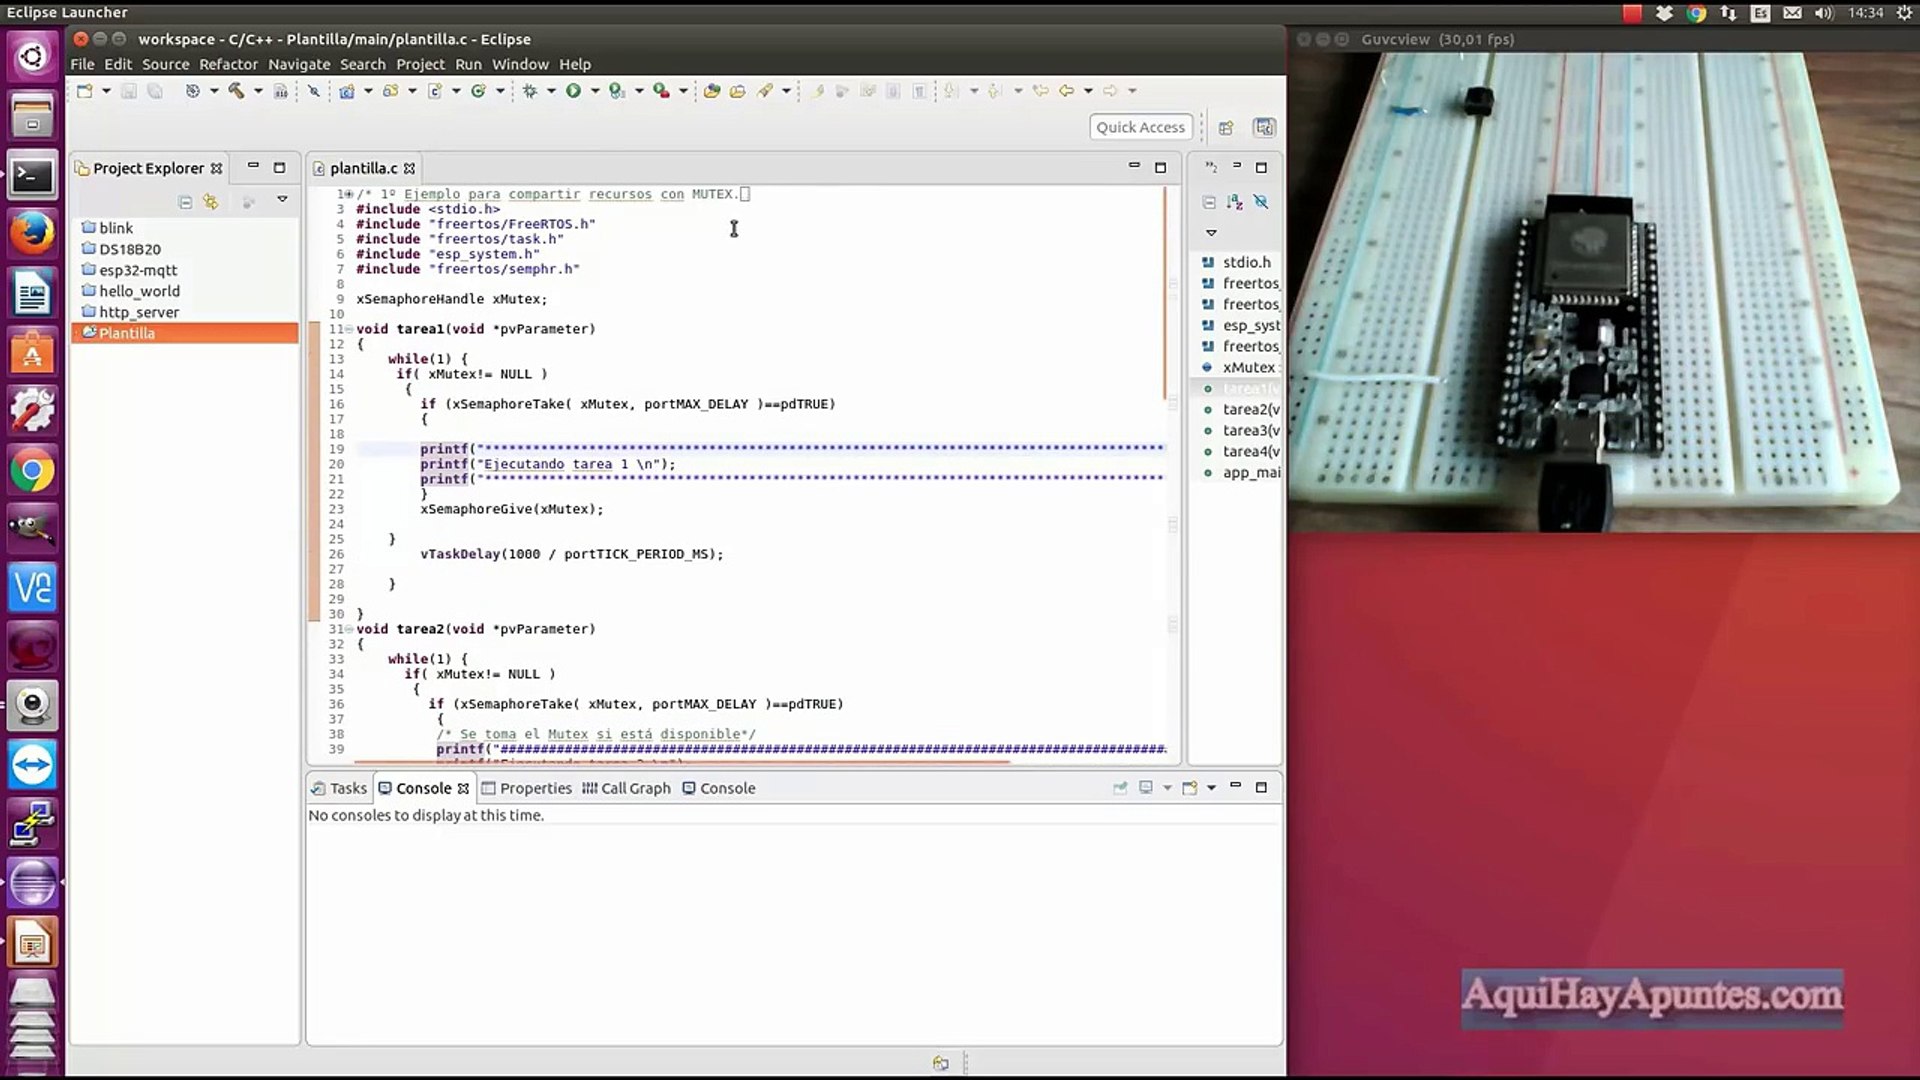Click the green Run button icon
The image size is (1920, 1080).
[573, 91]
